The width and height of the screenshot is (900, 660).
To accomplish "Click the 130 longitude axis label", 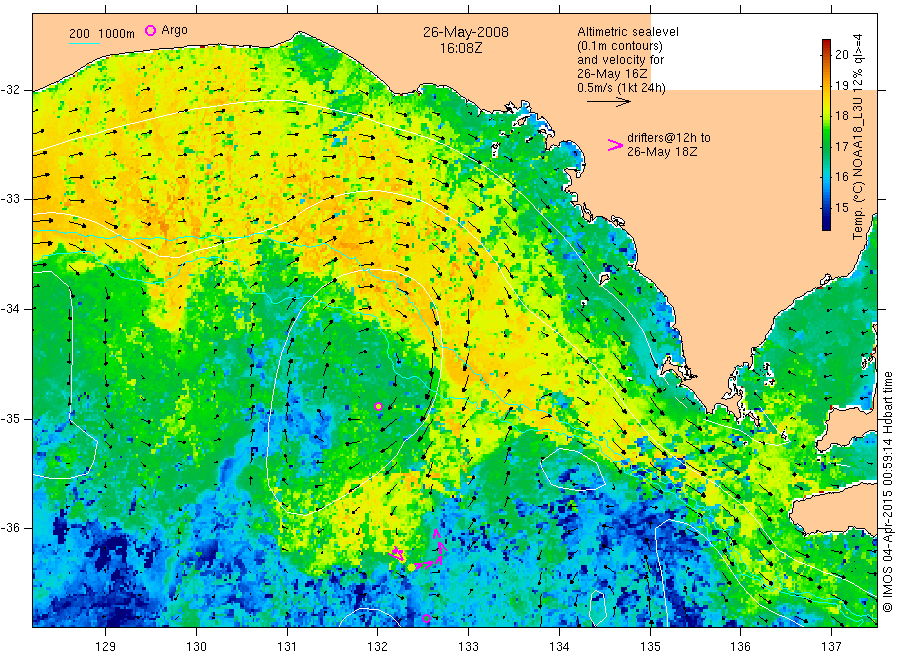I will tap(196, 647).
